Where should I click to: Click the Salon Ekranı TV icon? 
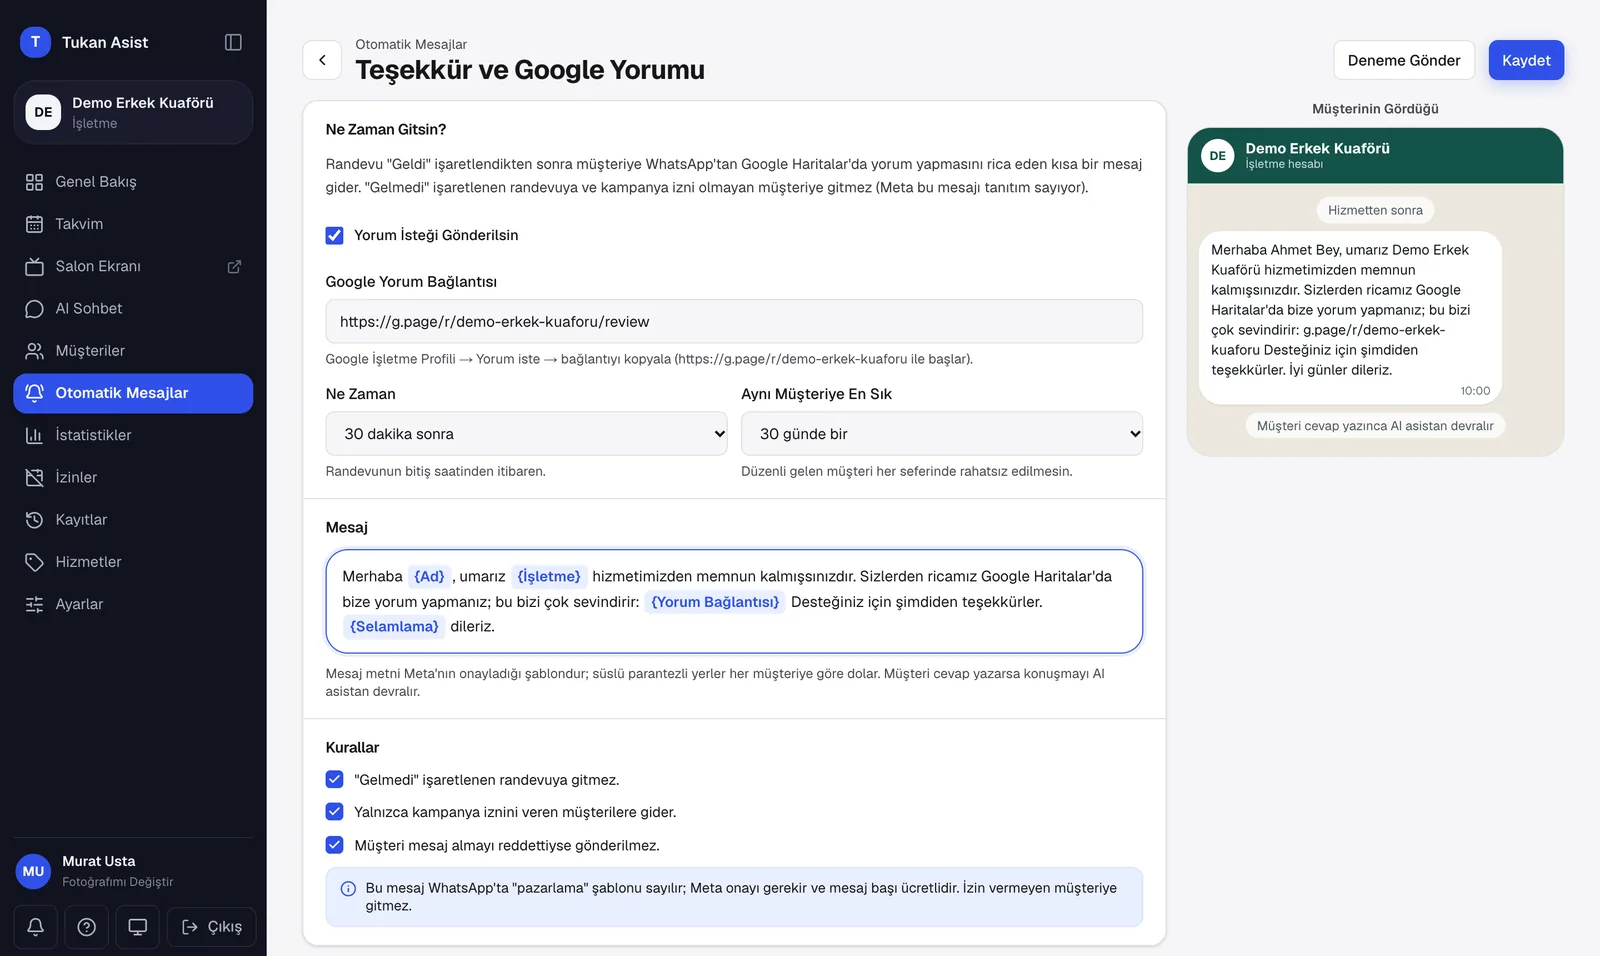pos(34,266)
